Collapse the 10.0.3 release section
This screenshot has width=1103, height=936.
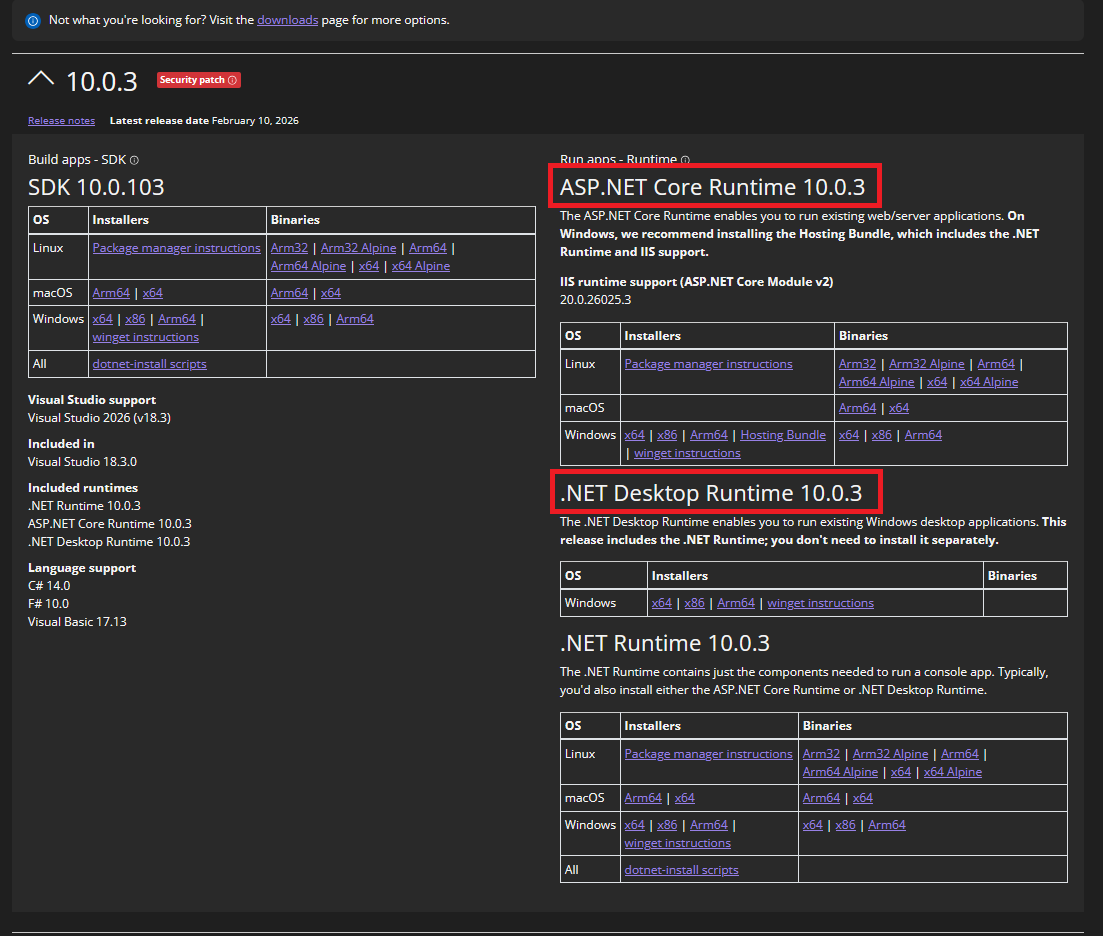point(41,79)
